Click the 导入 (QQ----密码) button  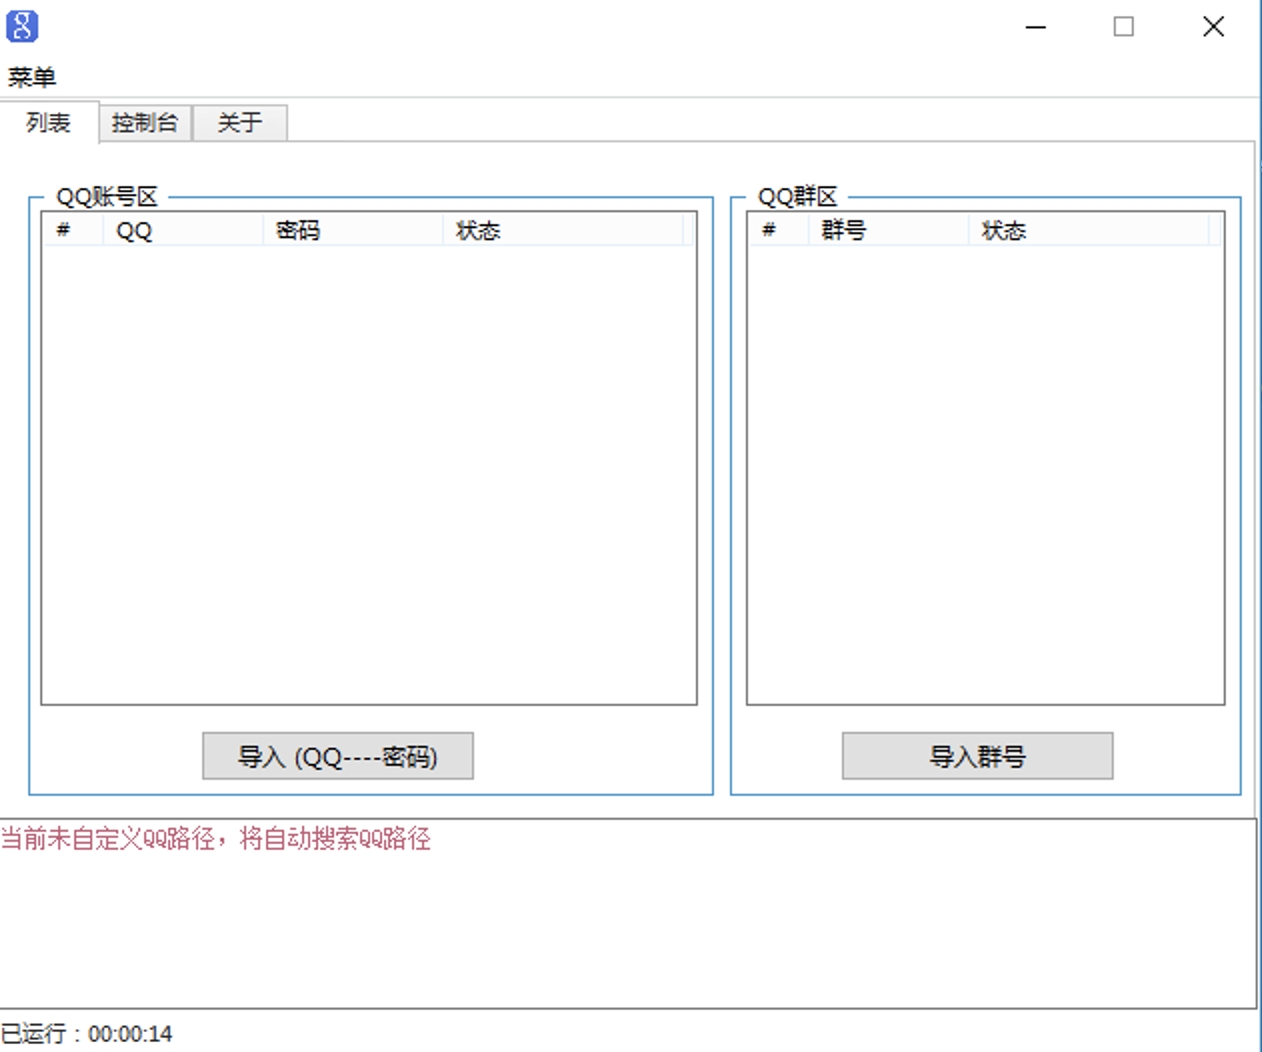338,756
